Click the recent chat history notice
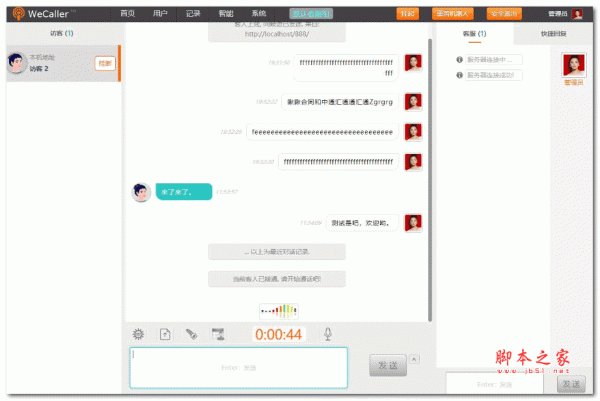Viewport: 600px width, 401px height. pos(277,252)
